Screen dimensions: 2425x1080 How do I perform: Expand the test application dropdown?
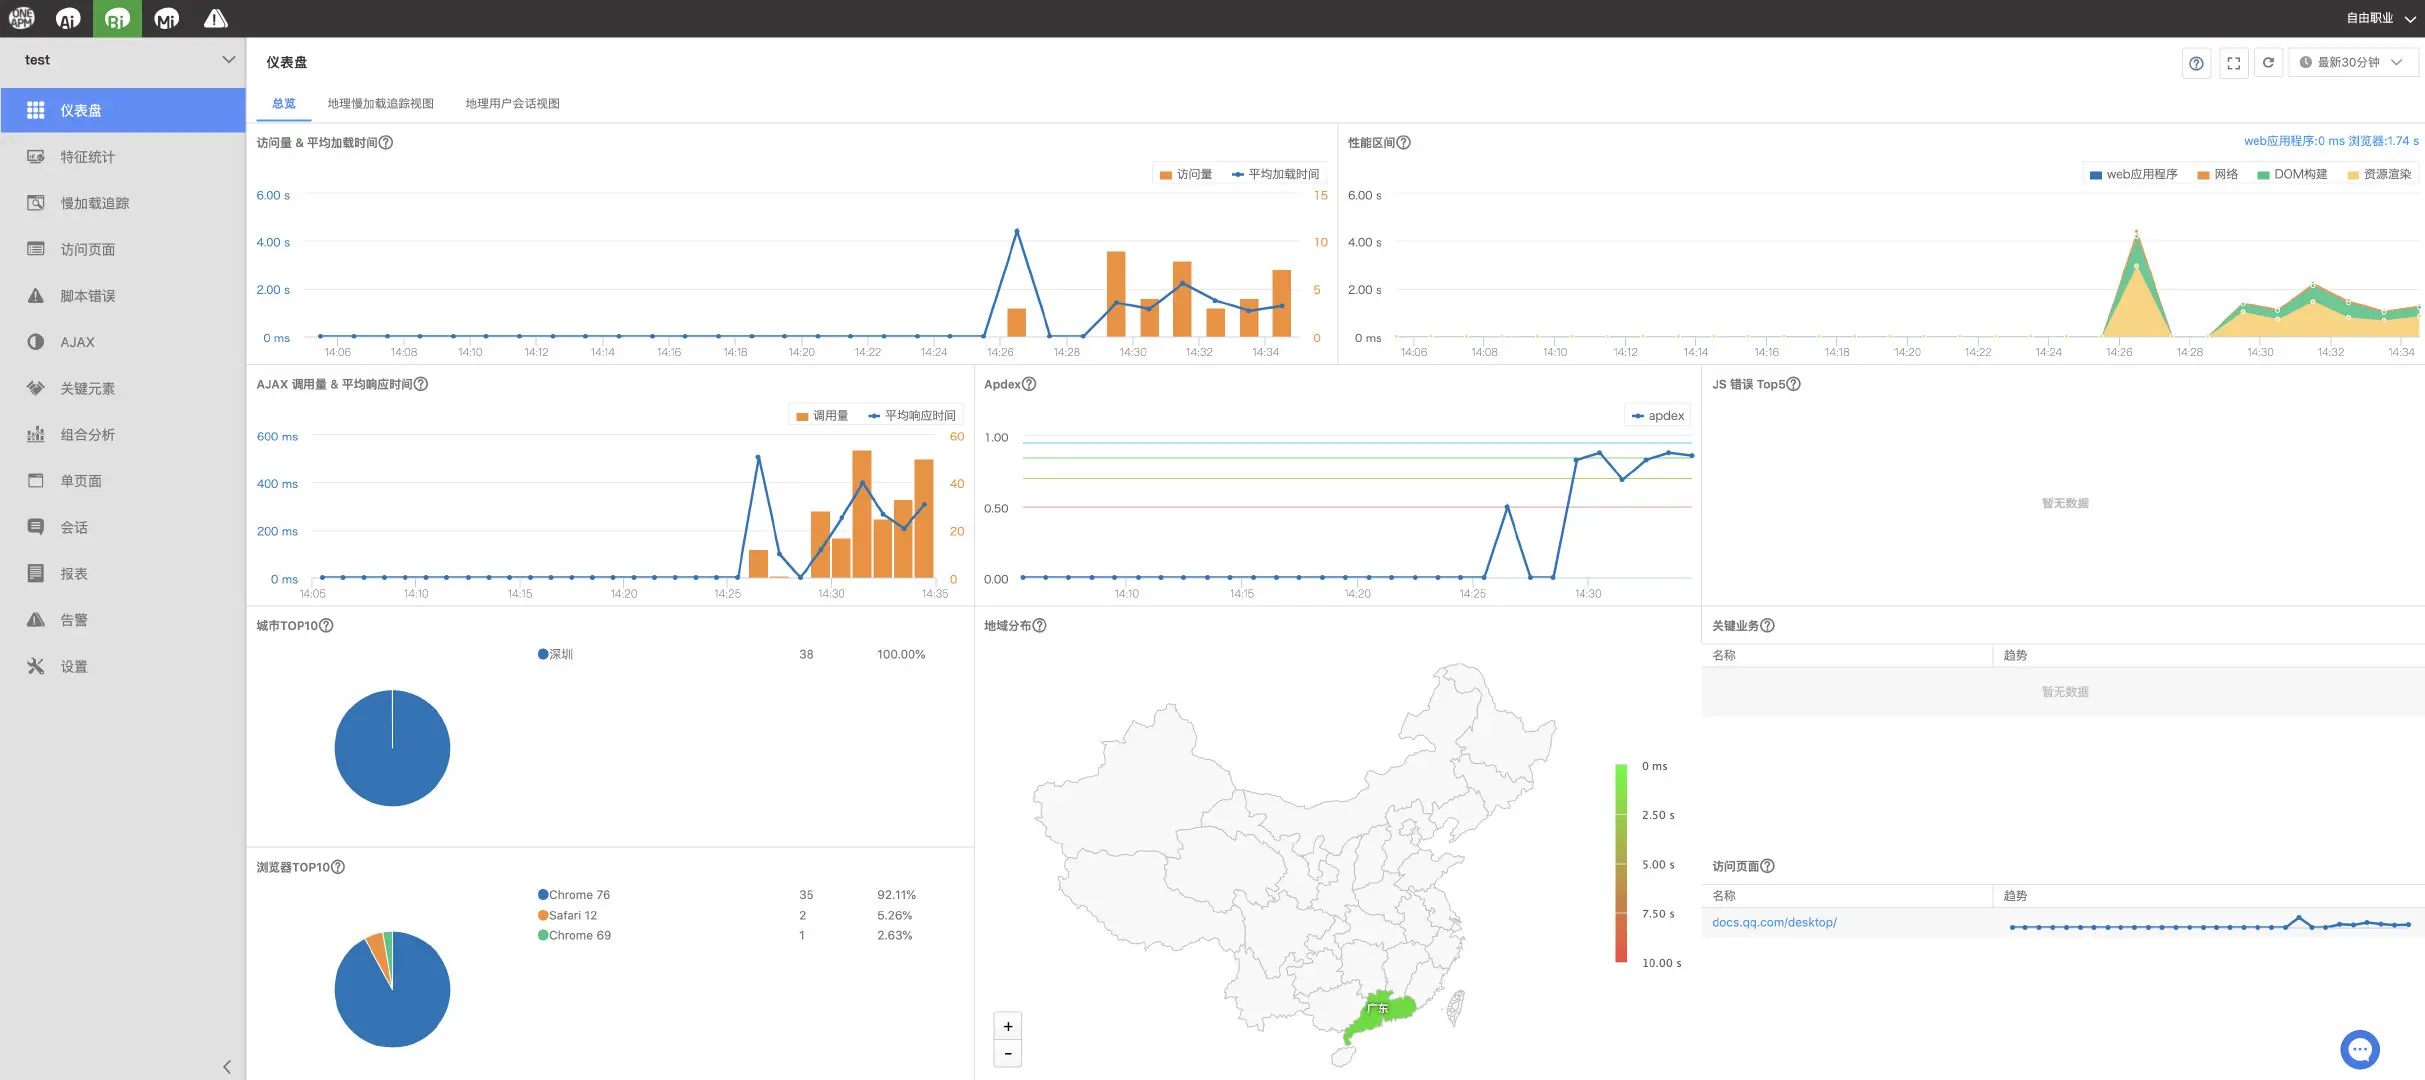click(x=229, y=60)
